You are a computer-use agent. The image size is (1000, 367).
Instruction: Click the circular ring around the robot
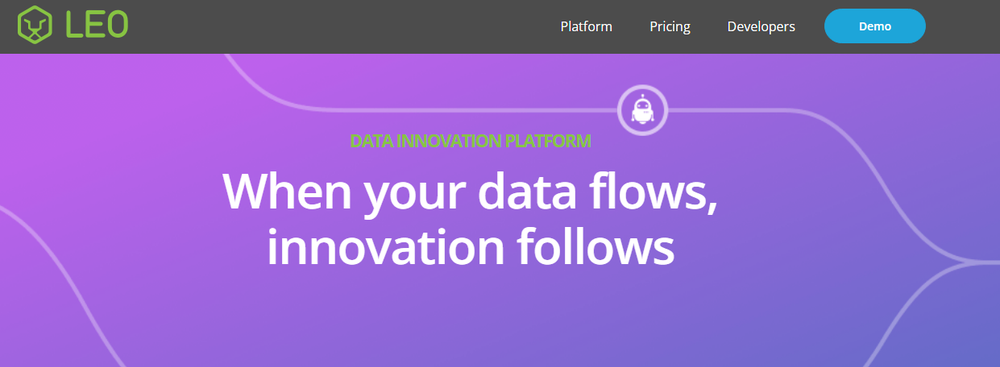pyautogui.click(x=642, y=110)
